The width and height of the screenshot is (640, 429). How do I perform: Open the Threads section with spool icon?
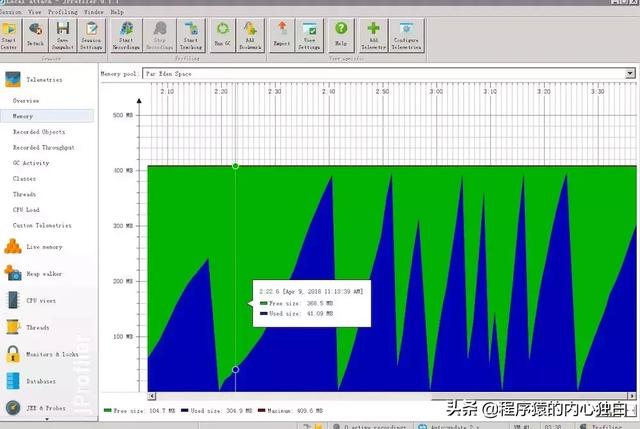38,327
